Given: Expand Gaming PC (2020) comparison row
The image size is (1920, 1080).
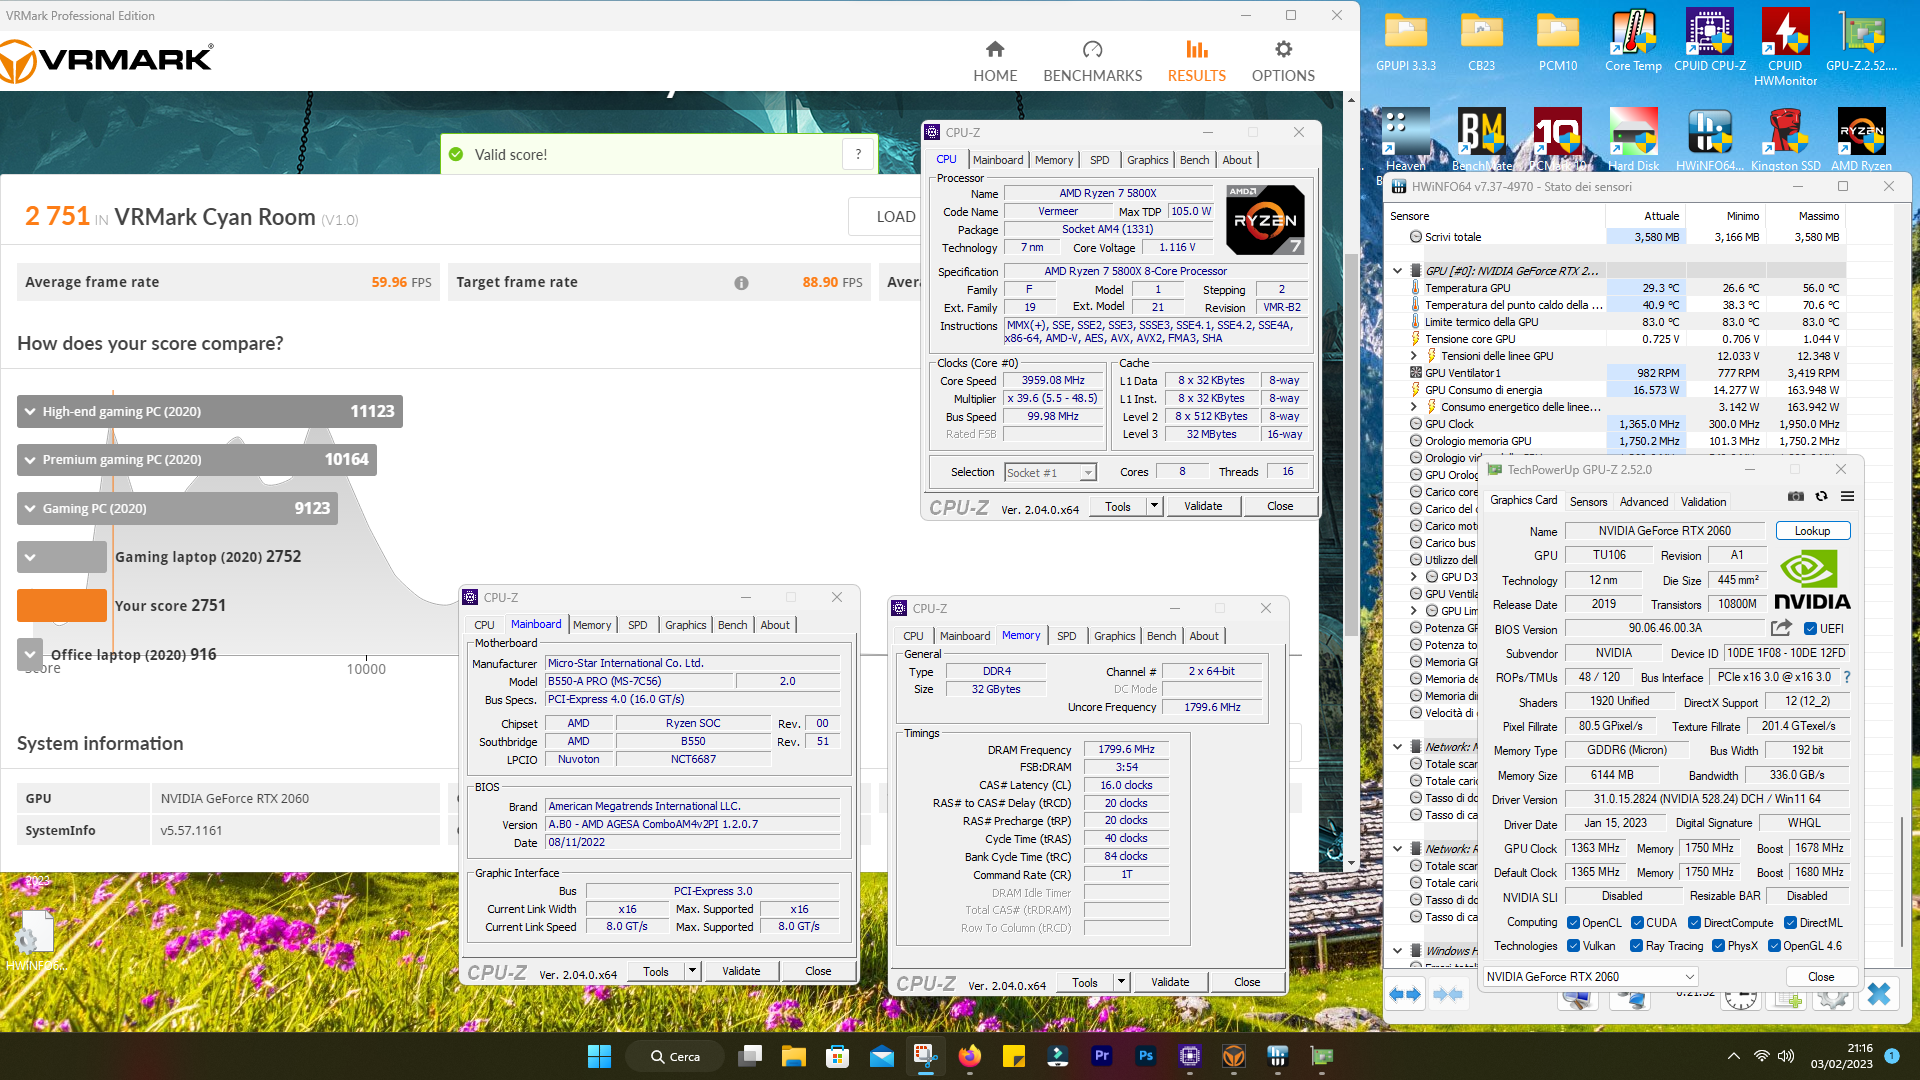Looking at the screenshot, I should point(29,509).
